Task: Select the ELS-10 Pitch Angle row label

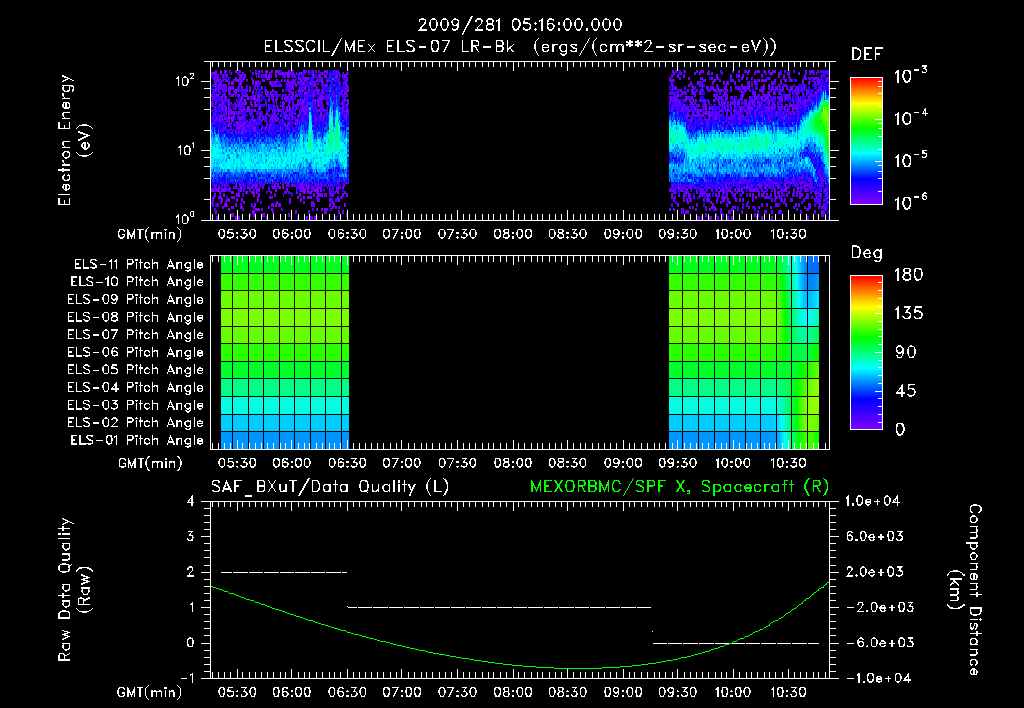Action: point(137,282)
